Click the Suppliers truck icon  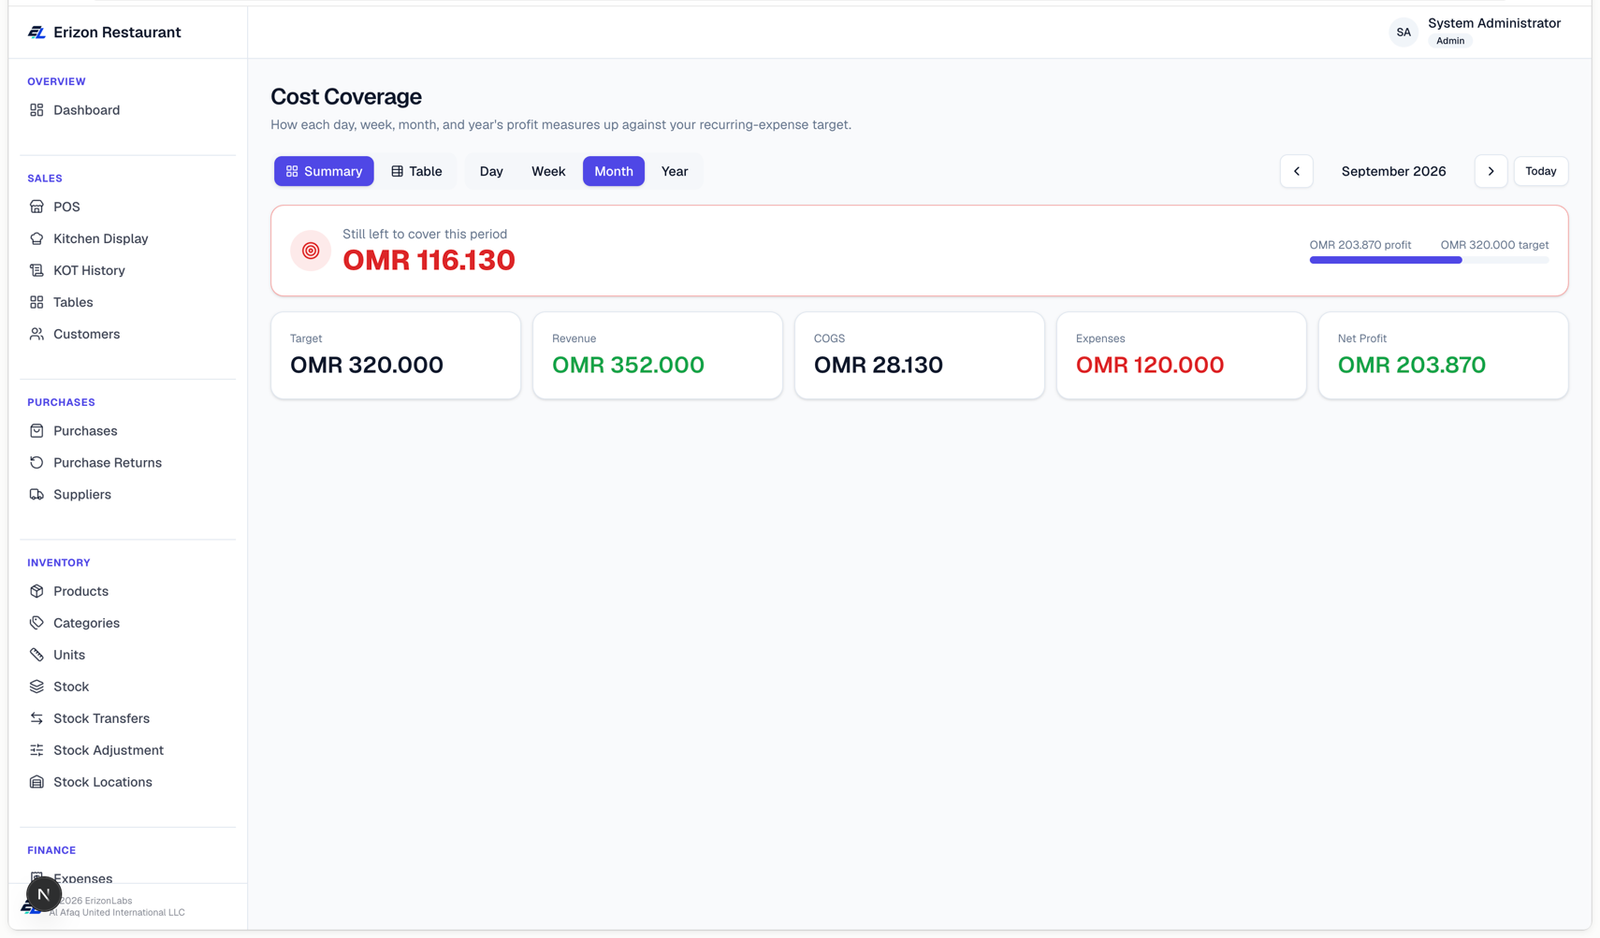[37, 495]
